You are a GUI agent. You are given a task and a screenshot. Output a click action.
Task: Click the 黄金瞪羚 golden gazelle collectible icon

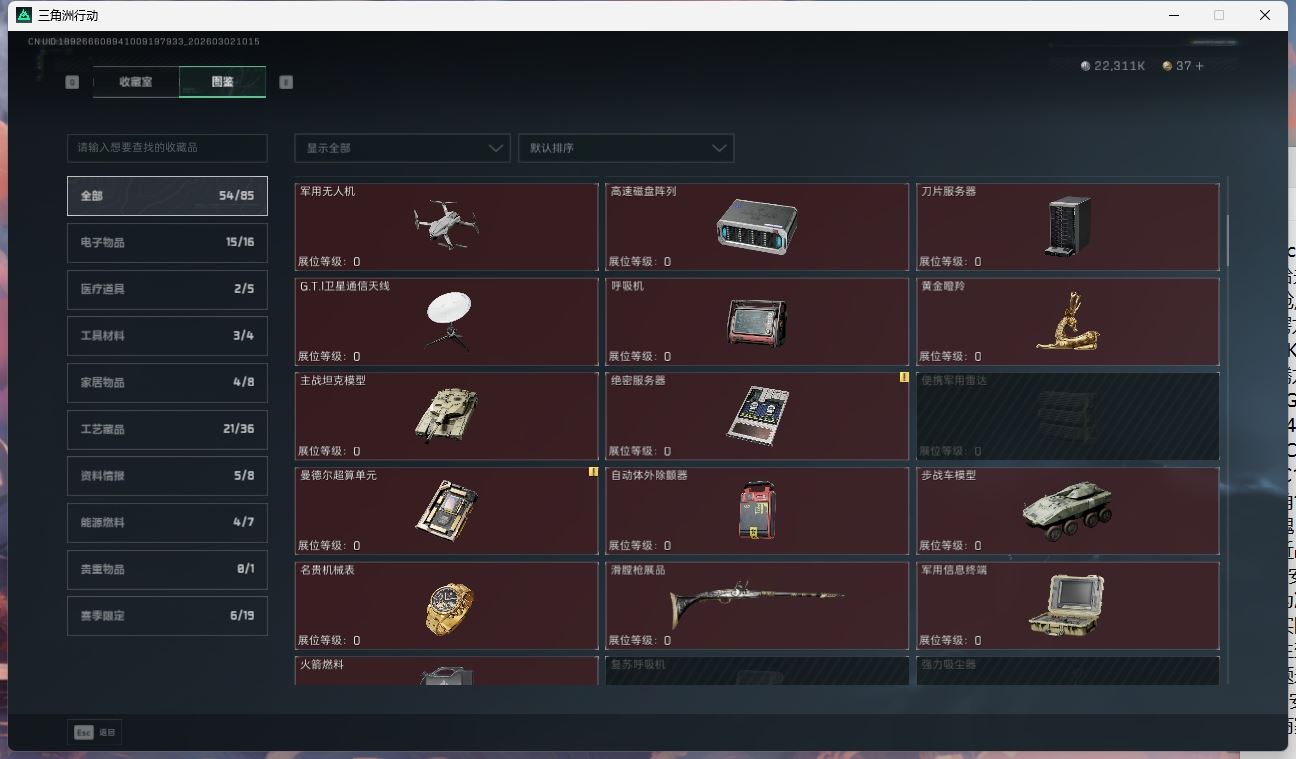[x=1069, y=320]
